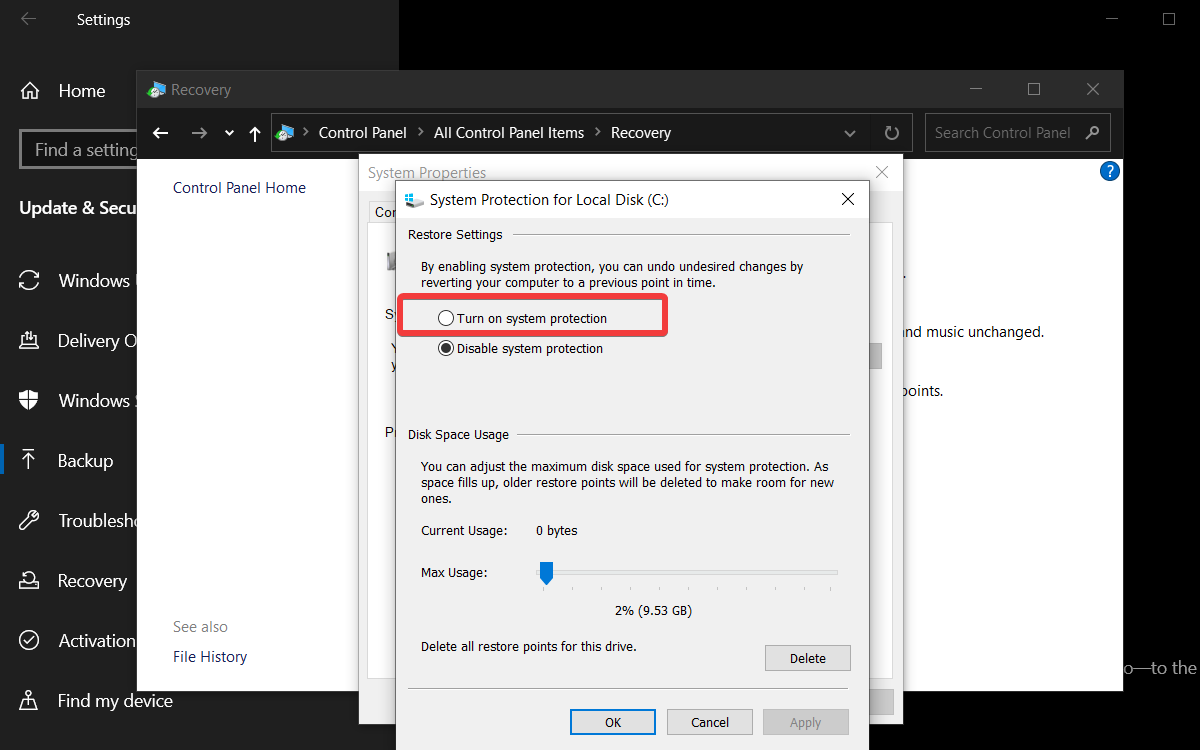
Task: Close the System Properties dialog
Action: pyautogui.click(x=881, y=172)
